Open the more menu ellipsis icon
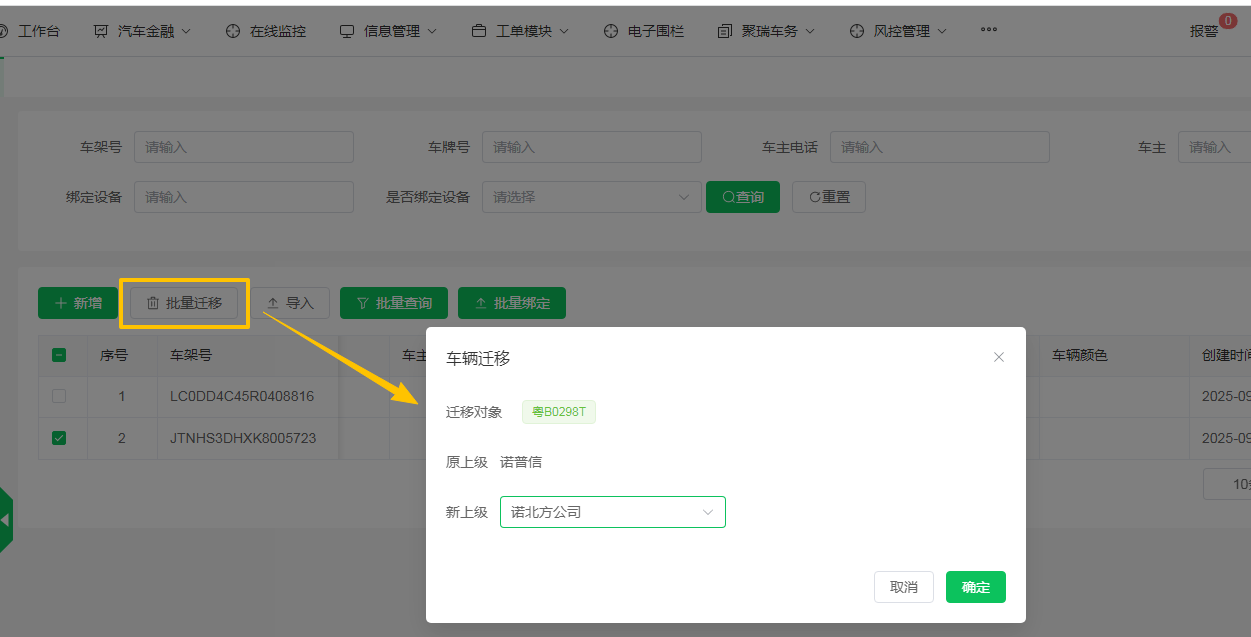This screenshot has width=1251, height=637. tap(988, 30)
